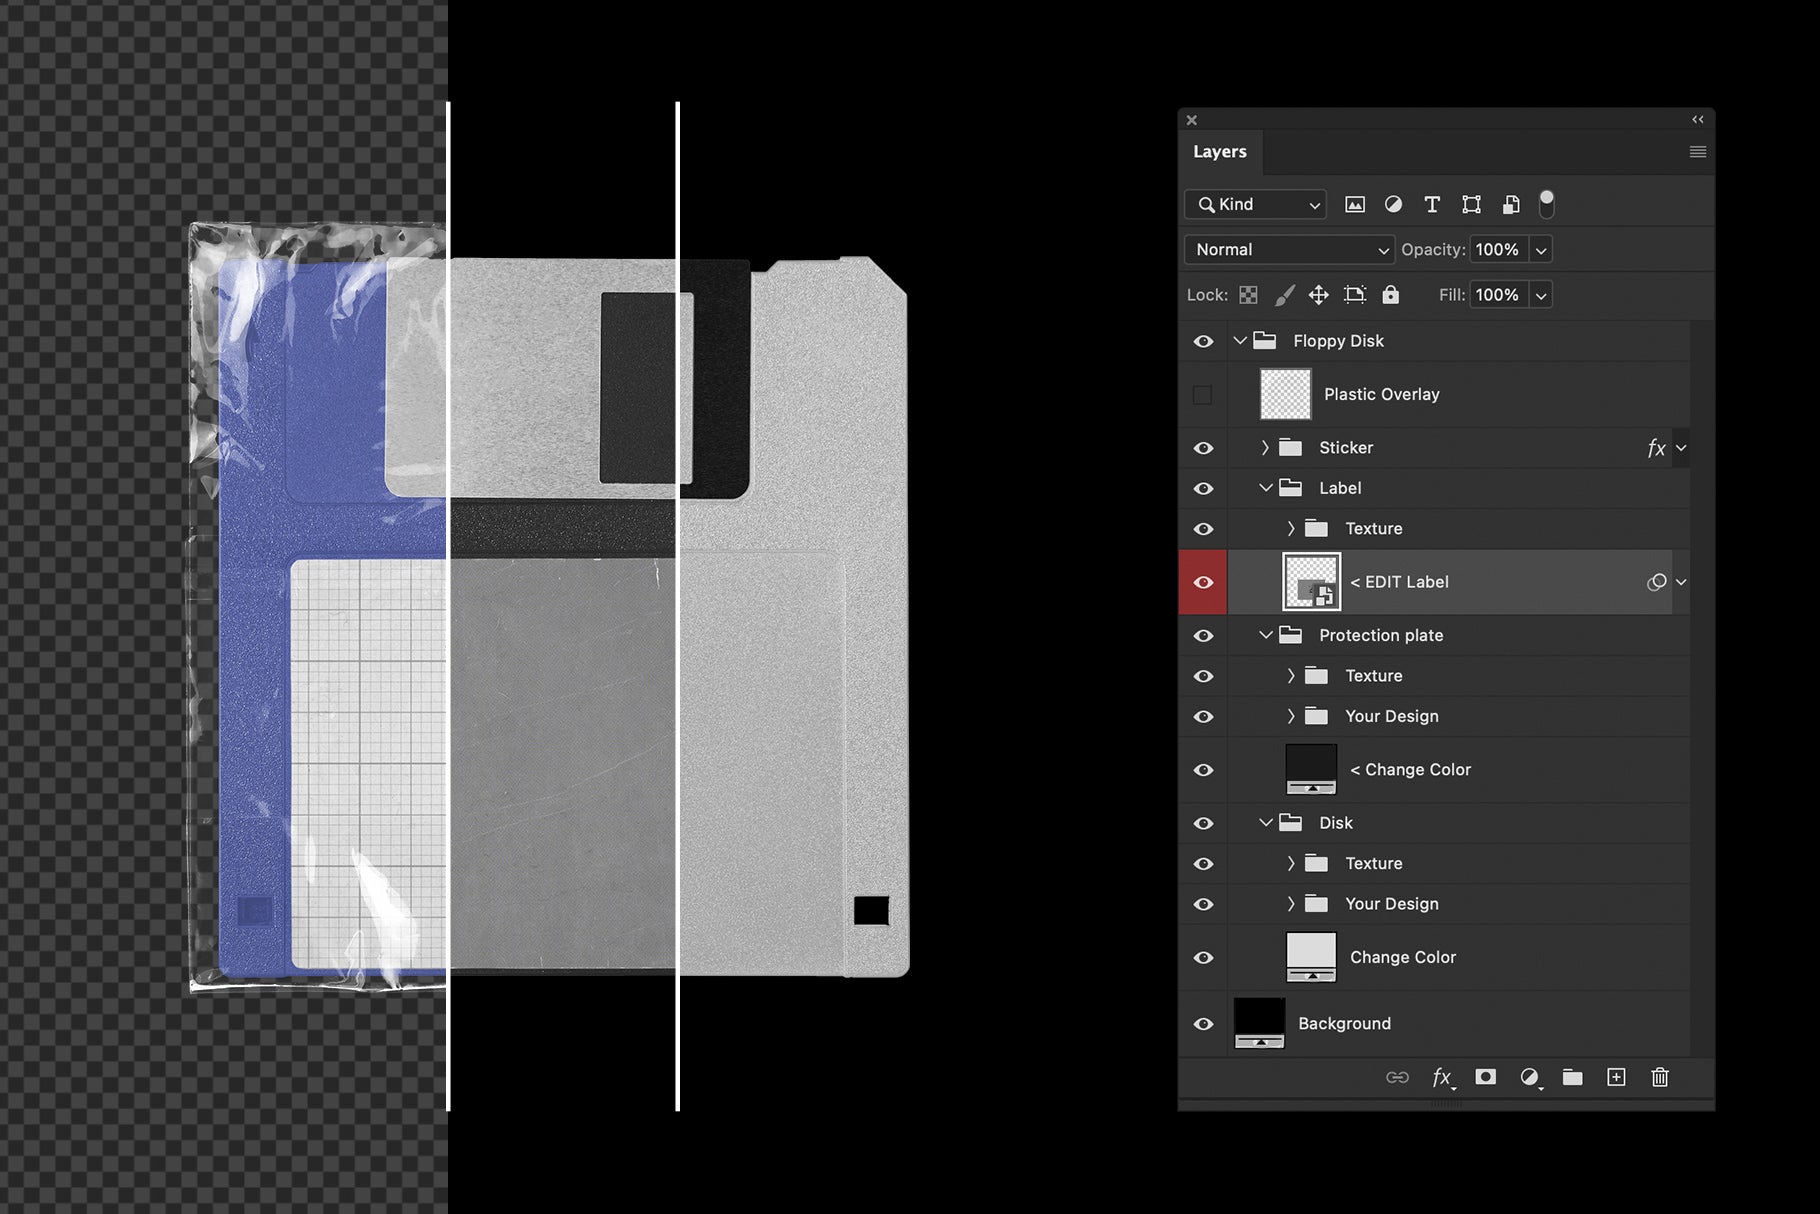Link selected layers together
The height and width of the screenshot is (1214, 1820).
click(1396, 1077)
